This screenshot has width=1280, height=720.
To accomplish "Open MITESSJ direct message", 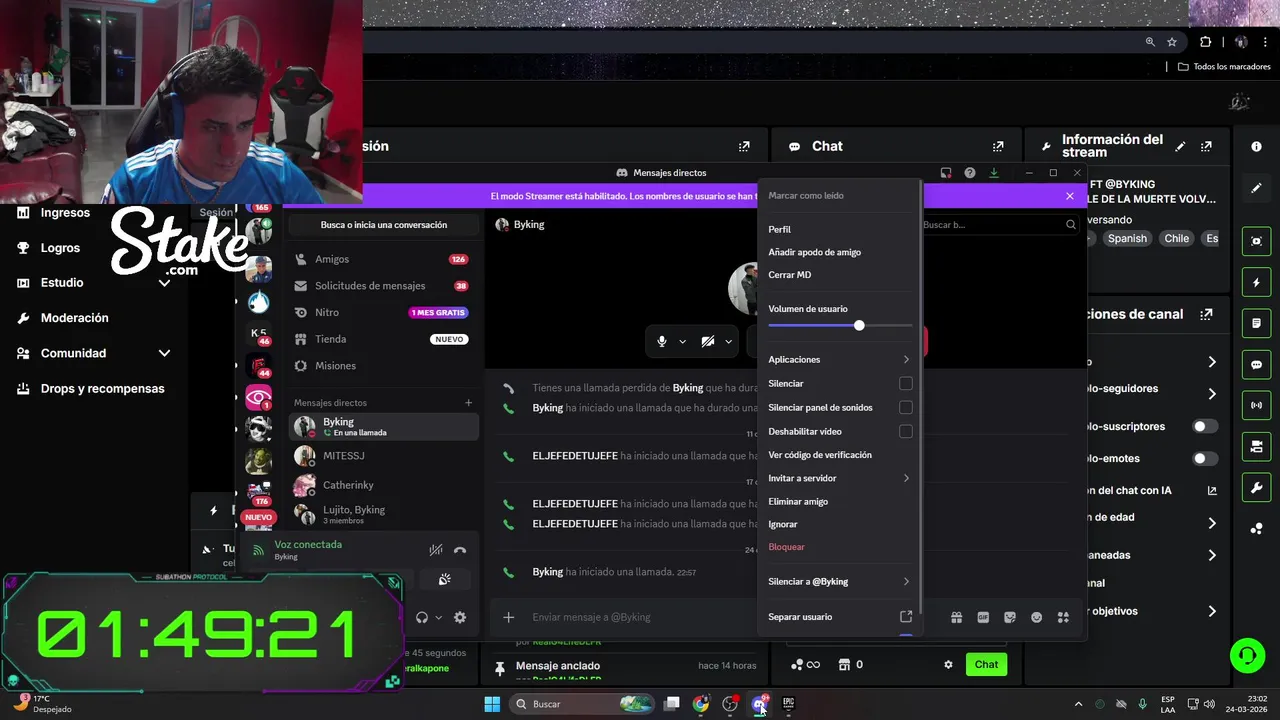I will (384, 456).
